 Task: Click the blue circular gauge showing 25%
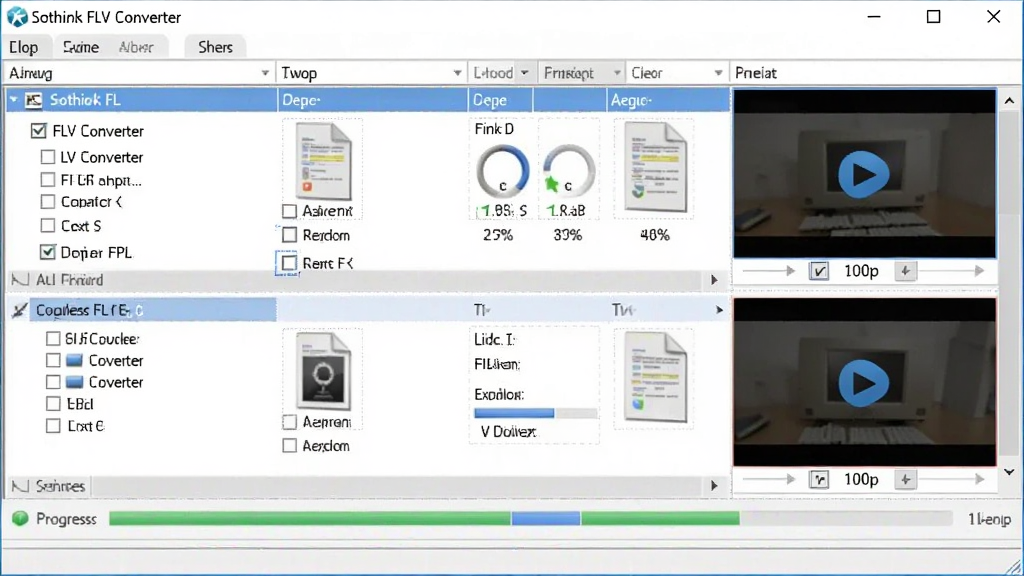coord(502,172)
